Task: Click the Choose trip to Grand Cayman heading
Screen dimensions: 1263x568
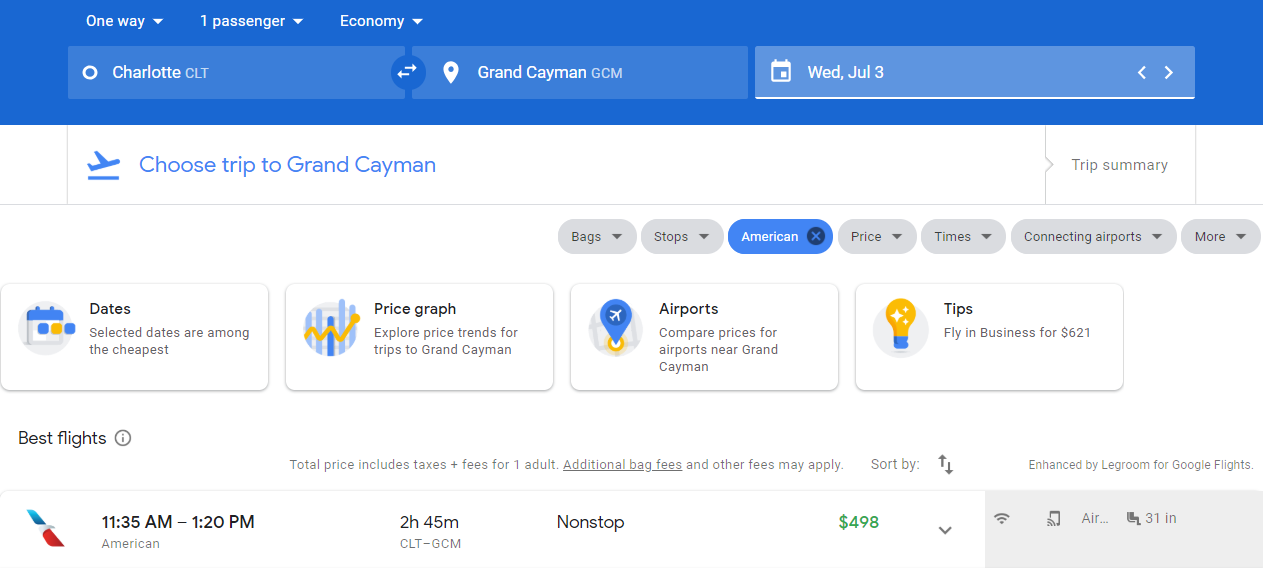Action: click(287, 165)
